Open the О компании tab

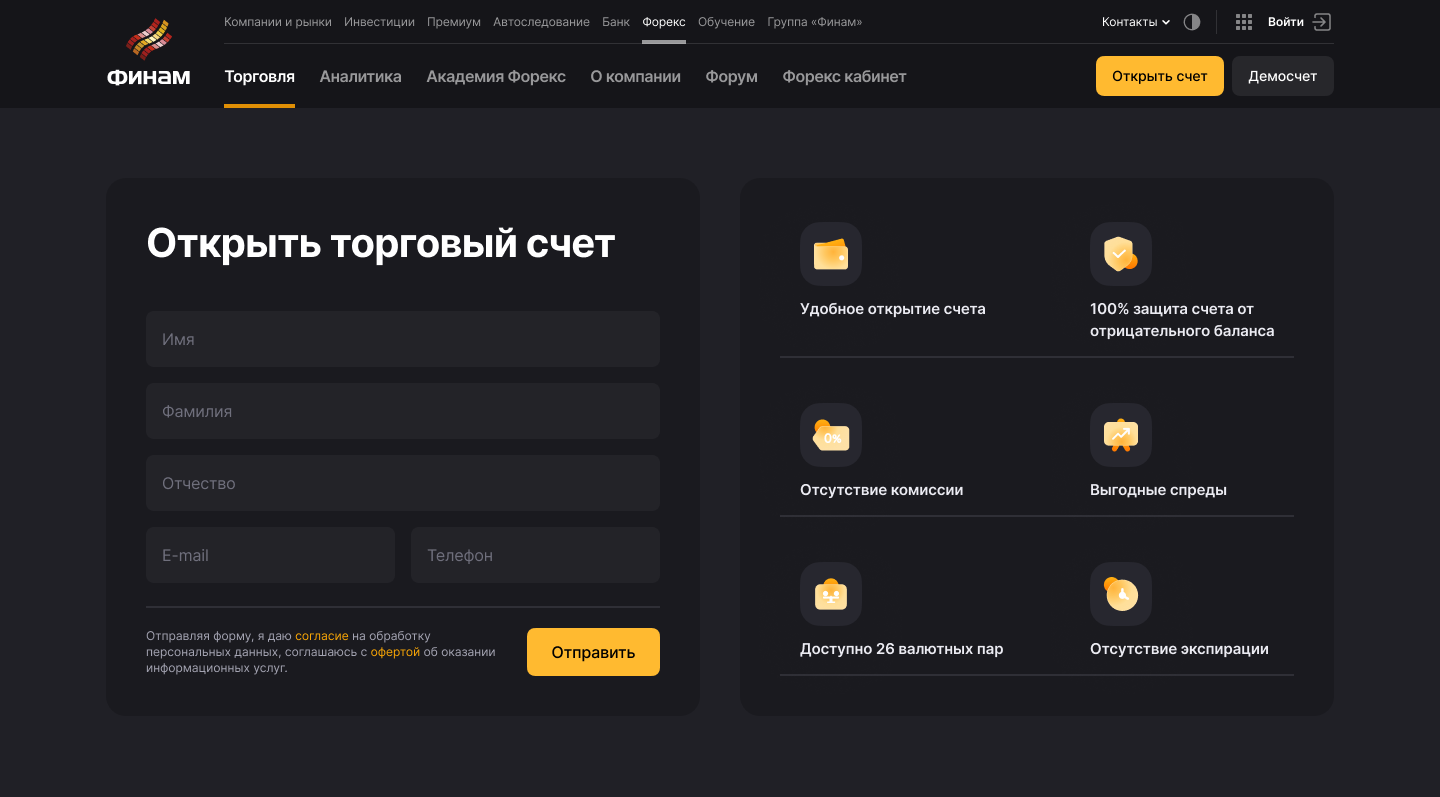[x=635, y=76]
